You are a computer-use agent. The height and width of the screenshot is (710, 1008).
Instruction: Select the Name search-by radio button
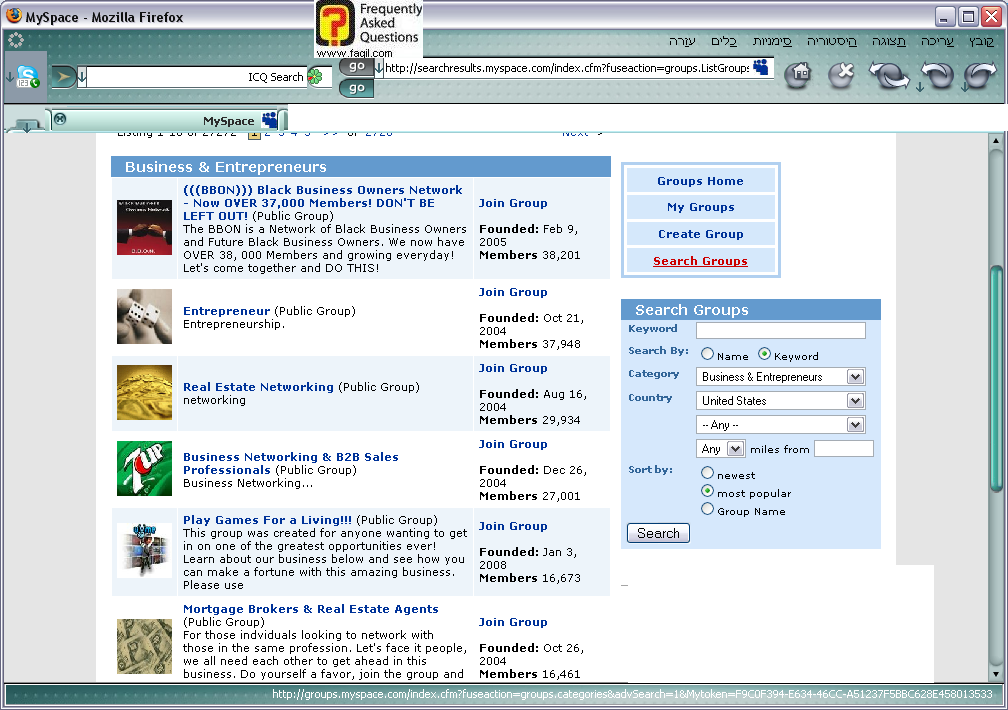click(x=708, y=354)
